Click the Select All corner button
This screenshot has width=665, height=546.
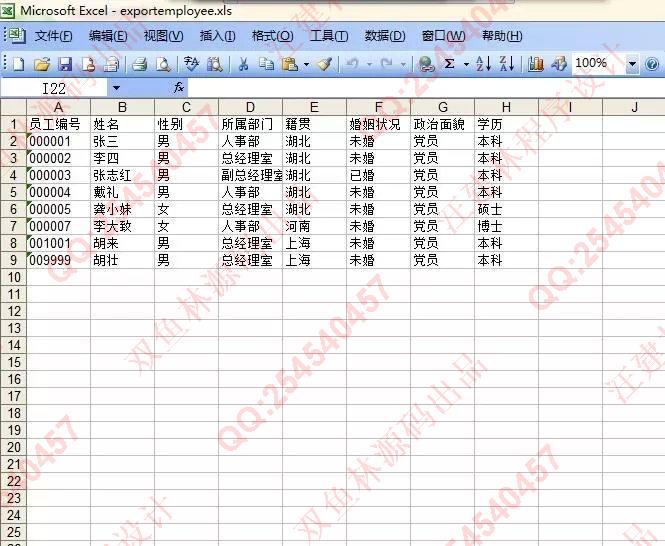[14, 107]
